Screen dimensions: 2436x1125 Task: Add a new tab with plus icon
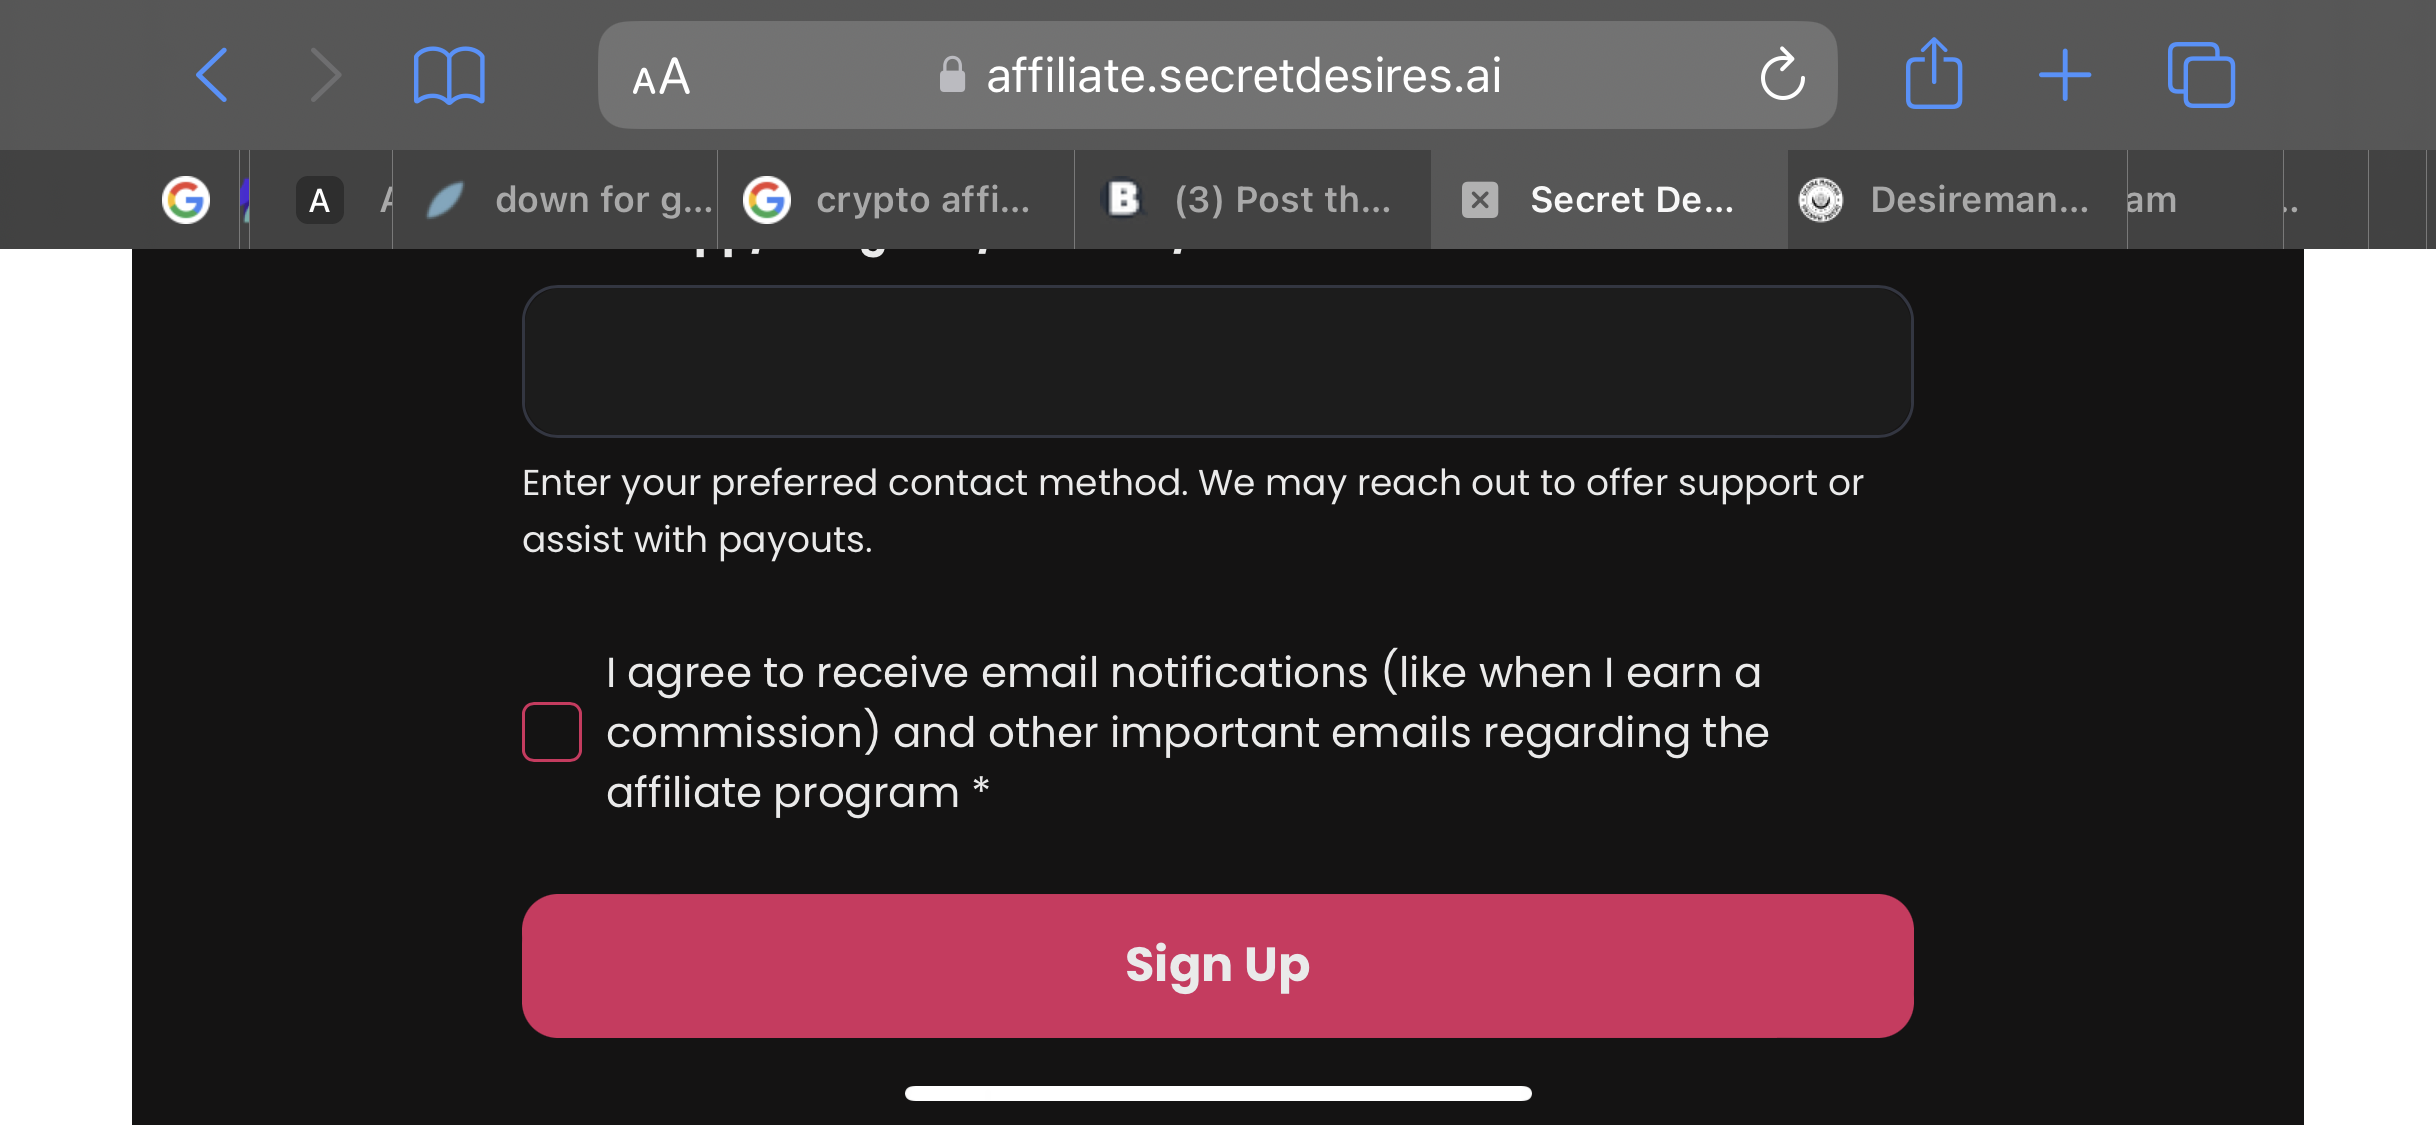2064,75
